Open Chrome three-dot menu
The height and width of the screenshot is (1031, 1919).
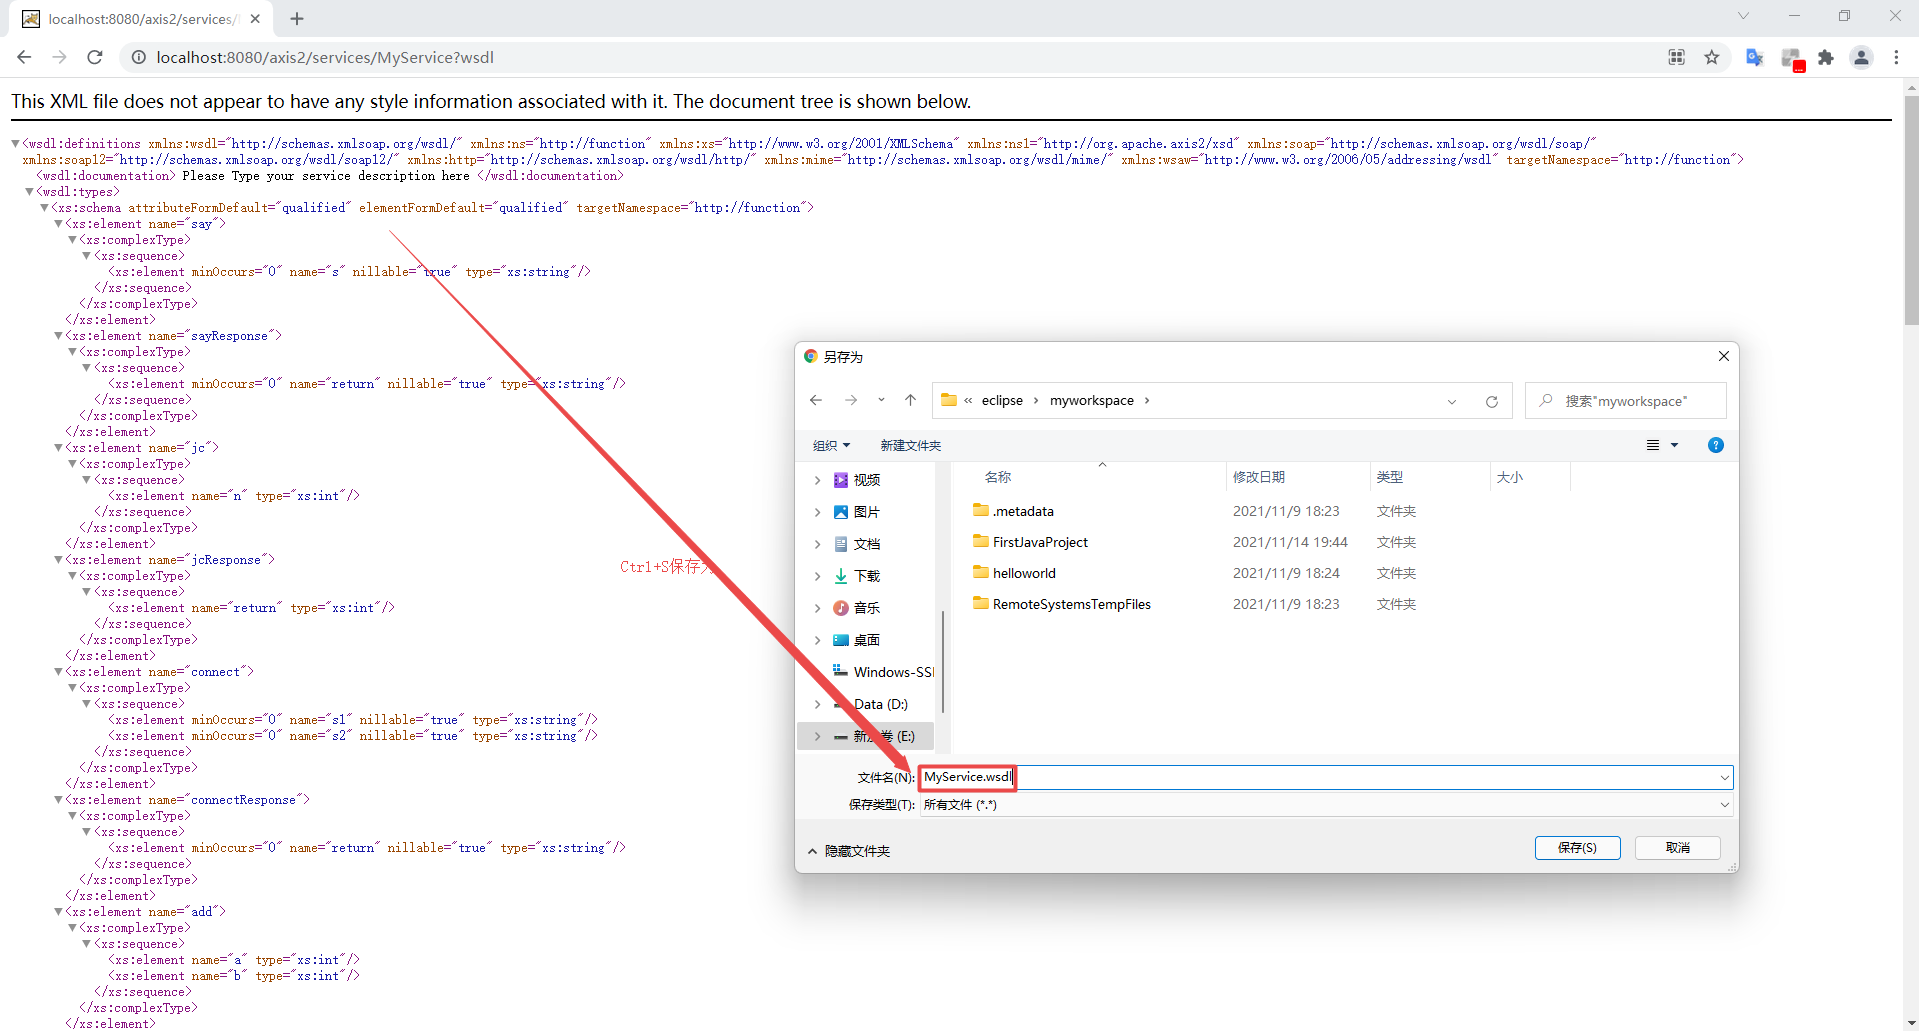pos(1896,57)
